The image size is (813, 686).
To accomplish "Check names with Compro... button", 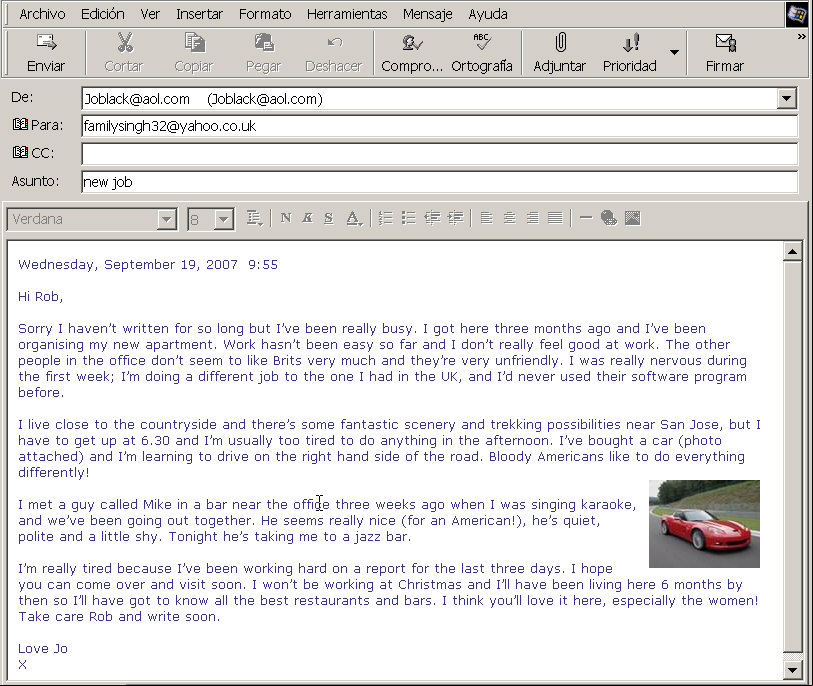I will pos(412,52).
